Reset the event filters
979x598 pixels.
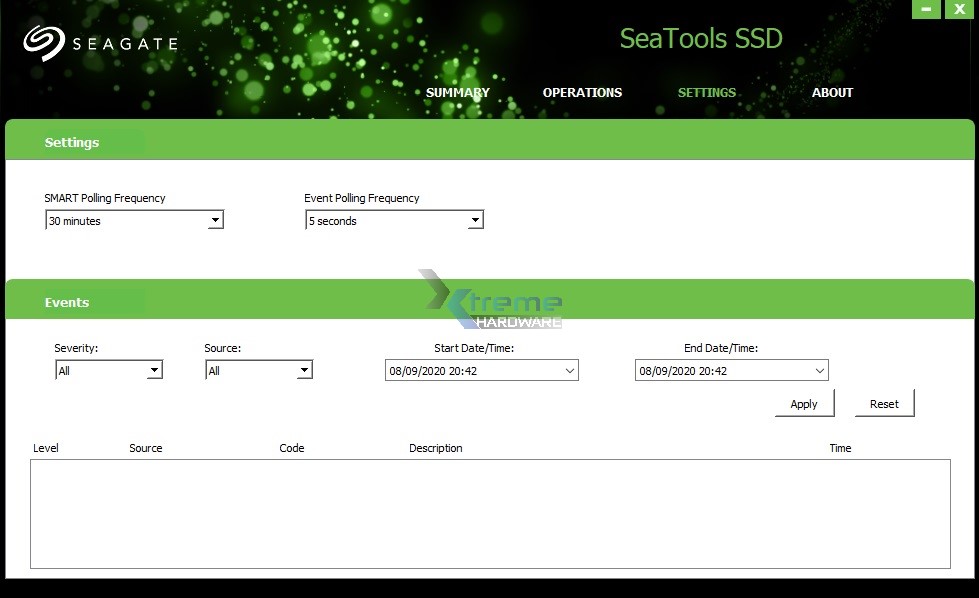tap(884, 403)
